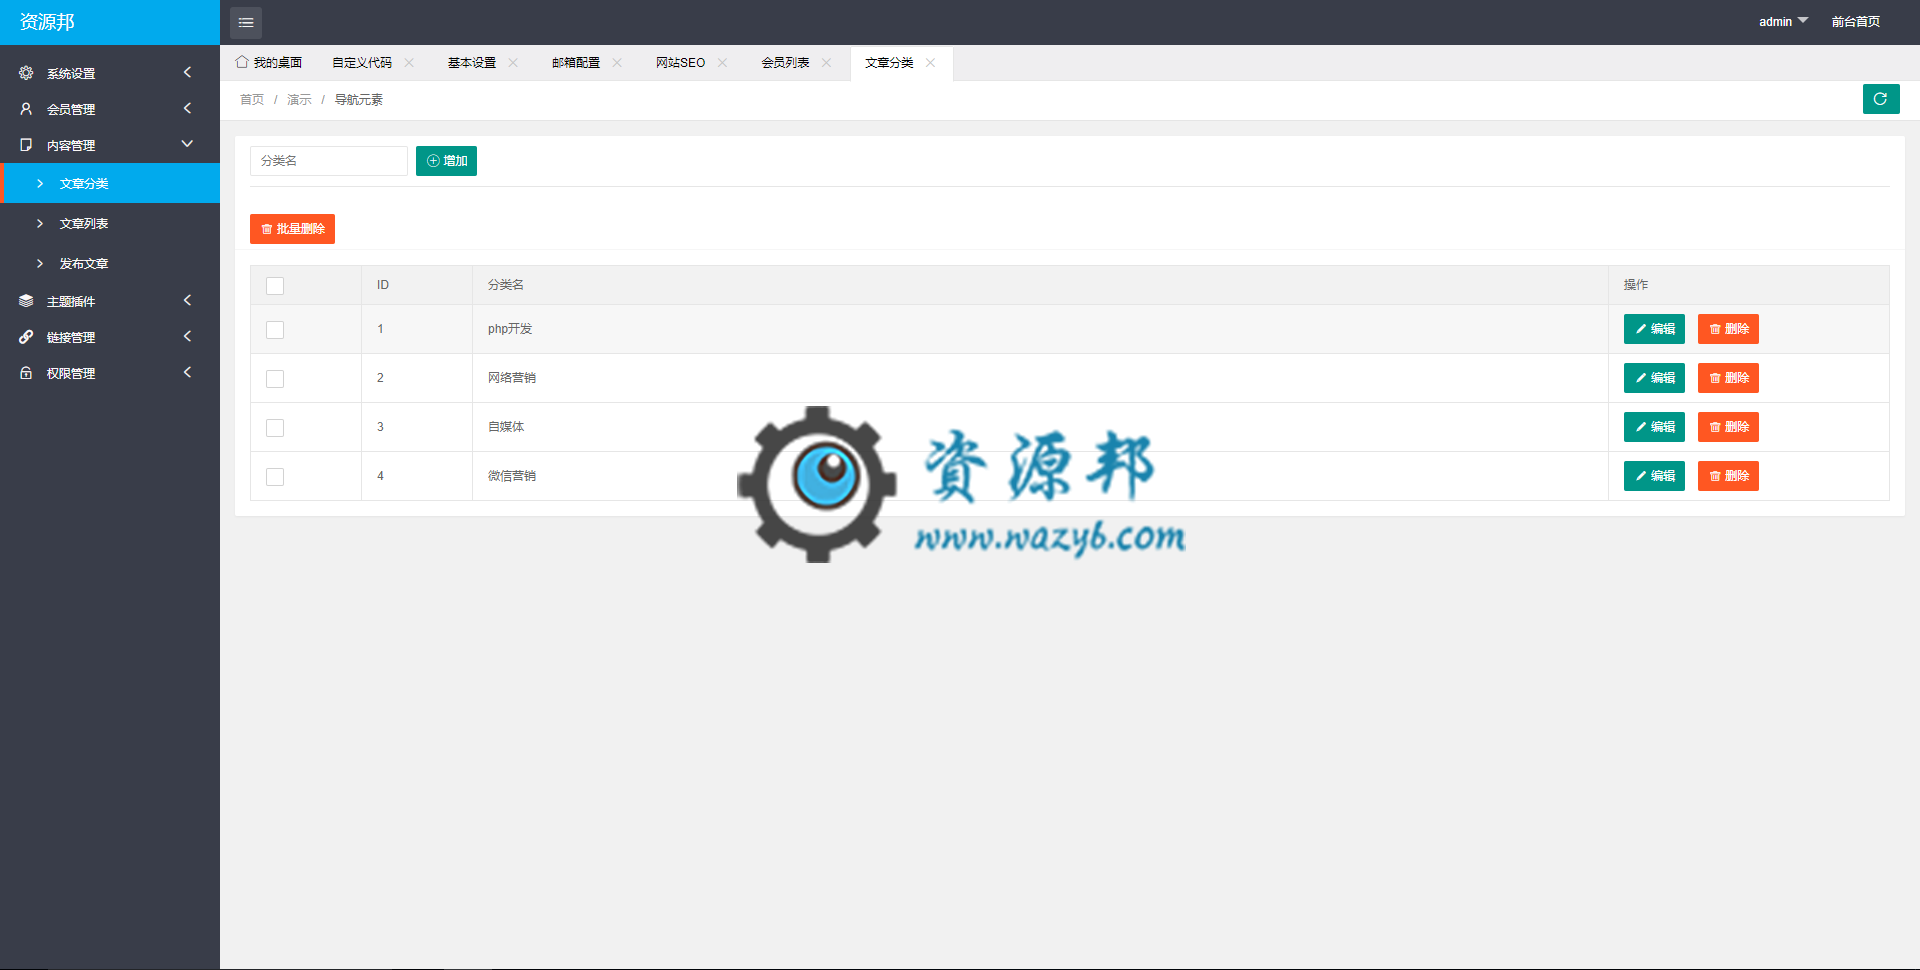Image resolution: width=1920 pixels, height=970 pixels.
Task: Open 文章分类 in sidebar
Action: 110,183
